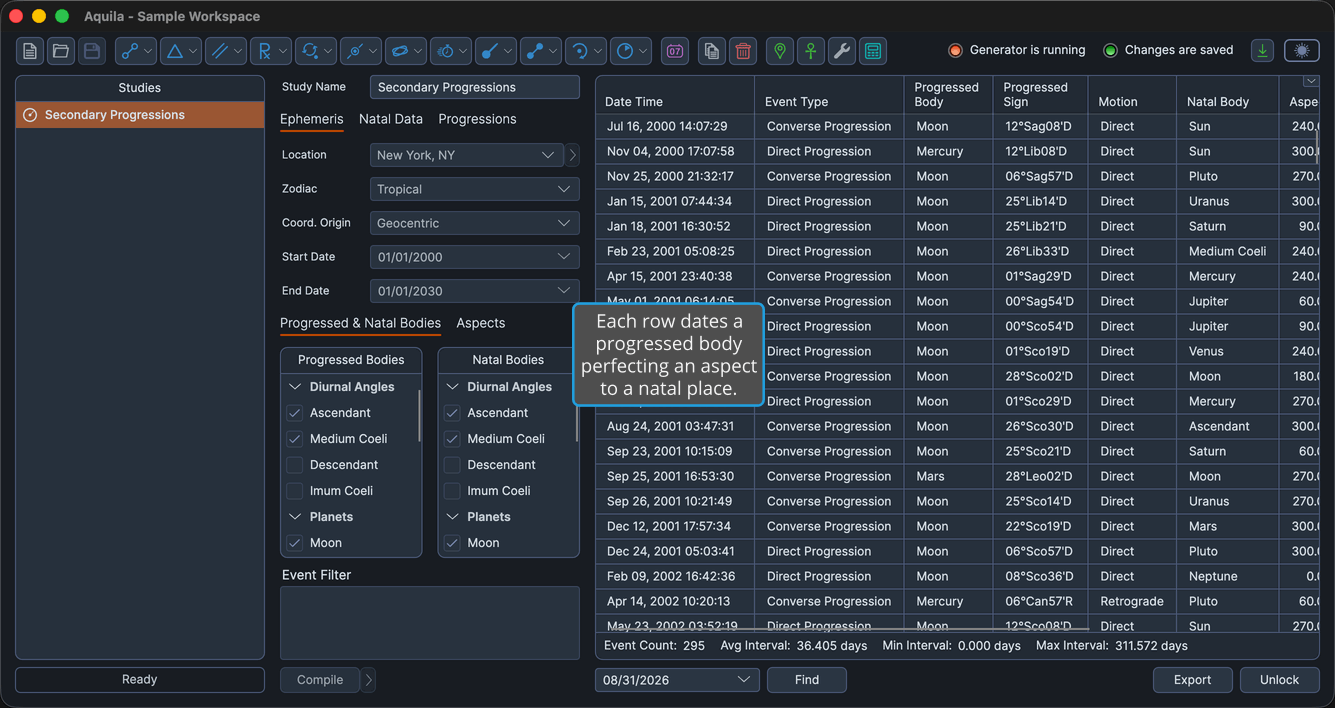Click the new document icon

30,51
